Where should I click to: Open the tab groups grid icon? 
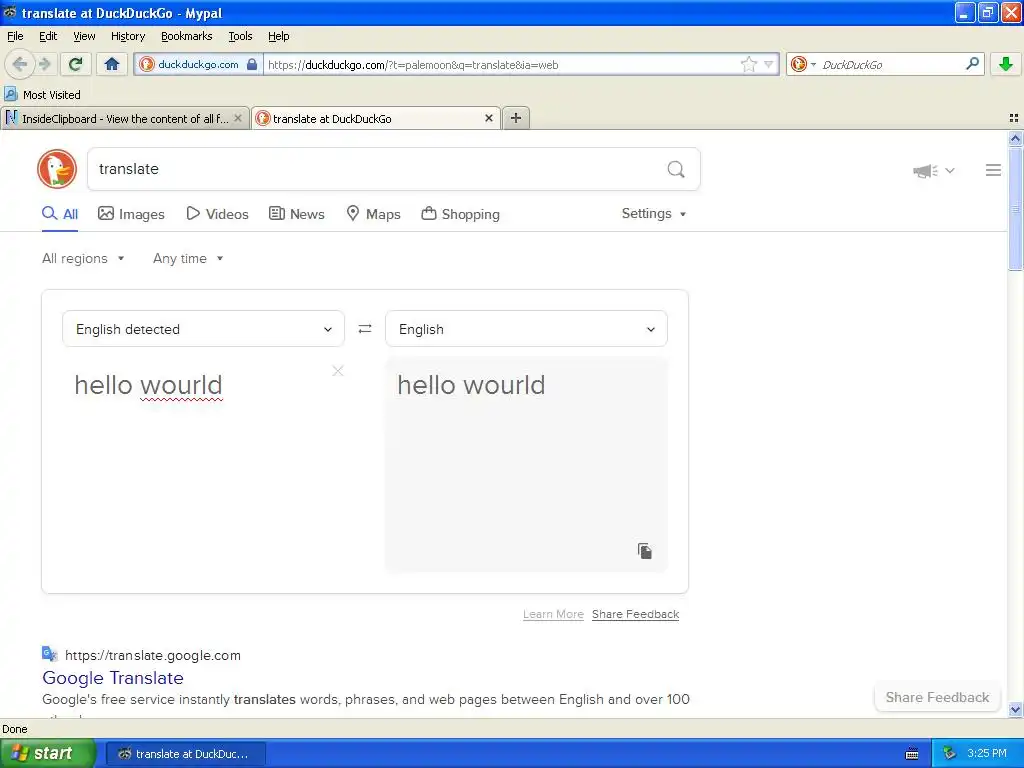point(1014,118)
